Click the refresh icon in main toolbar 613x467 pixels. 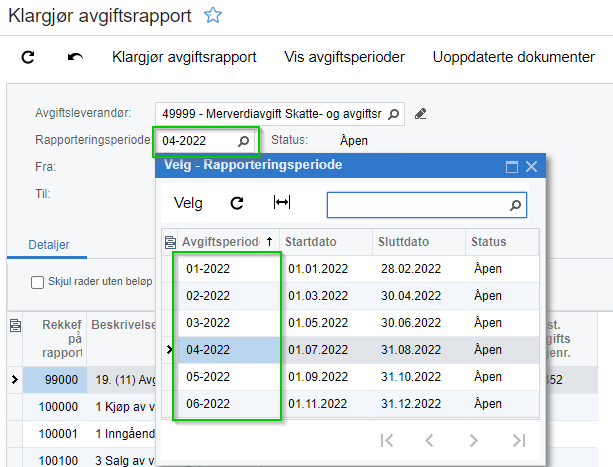point(28,57)
